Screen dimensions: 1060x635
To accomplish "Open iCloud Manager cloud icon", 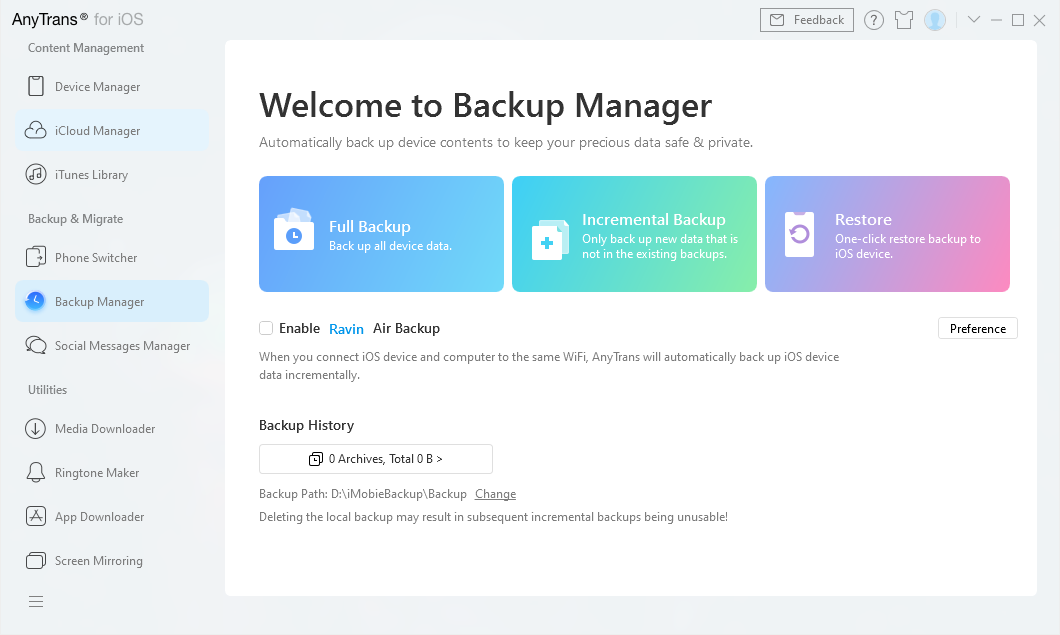I will 36,131.
